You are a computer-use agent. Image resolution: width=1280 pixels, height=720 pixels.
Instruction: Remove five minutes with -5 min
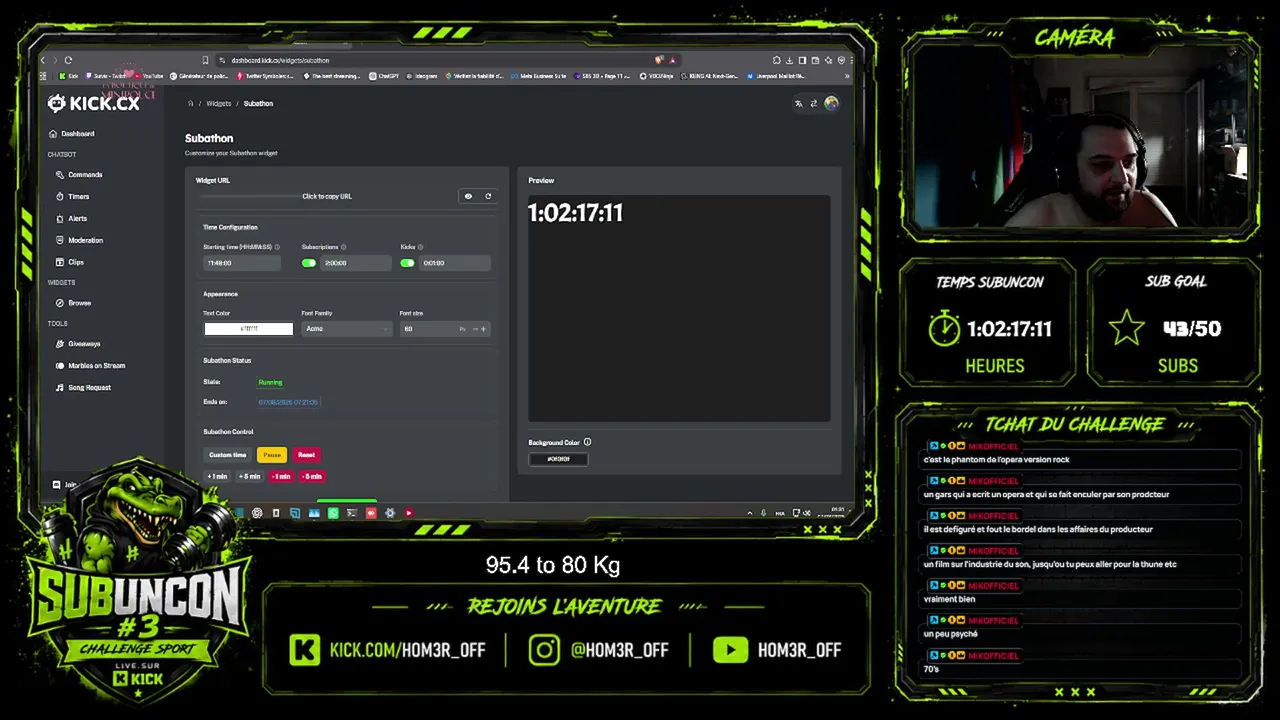tap(312, 477)
